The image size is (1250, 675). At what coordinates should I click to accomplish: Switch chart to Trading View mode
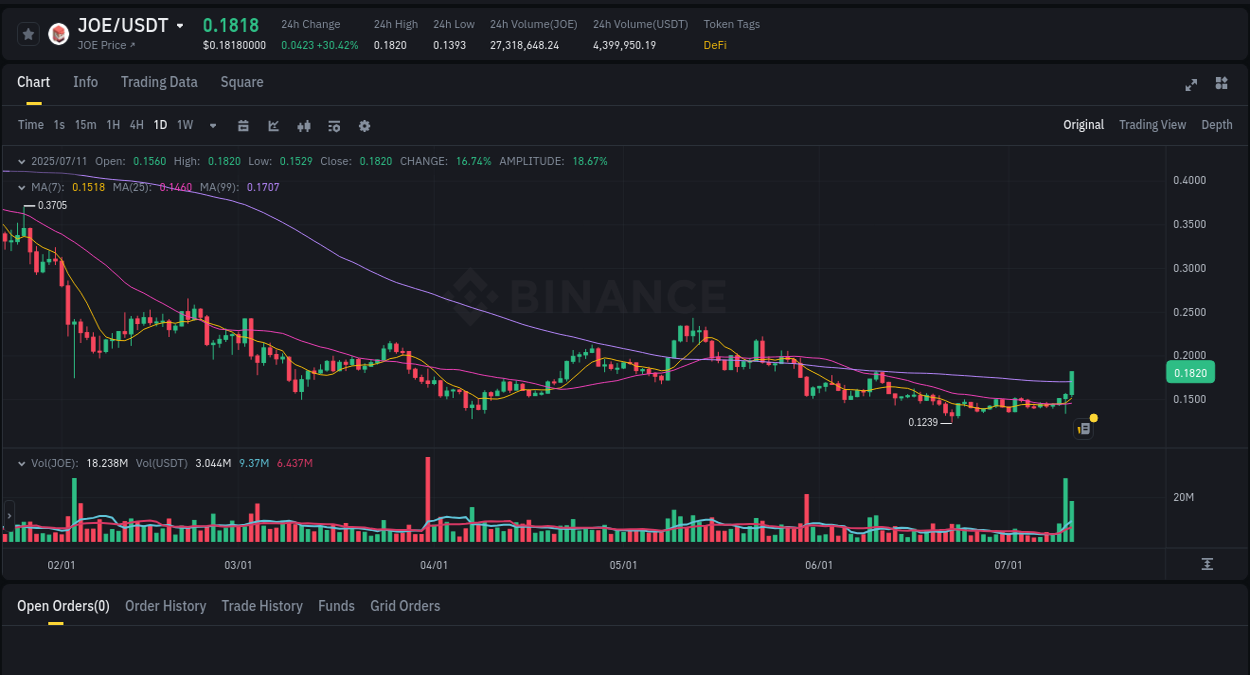1152,125
